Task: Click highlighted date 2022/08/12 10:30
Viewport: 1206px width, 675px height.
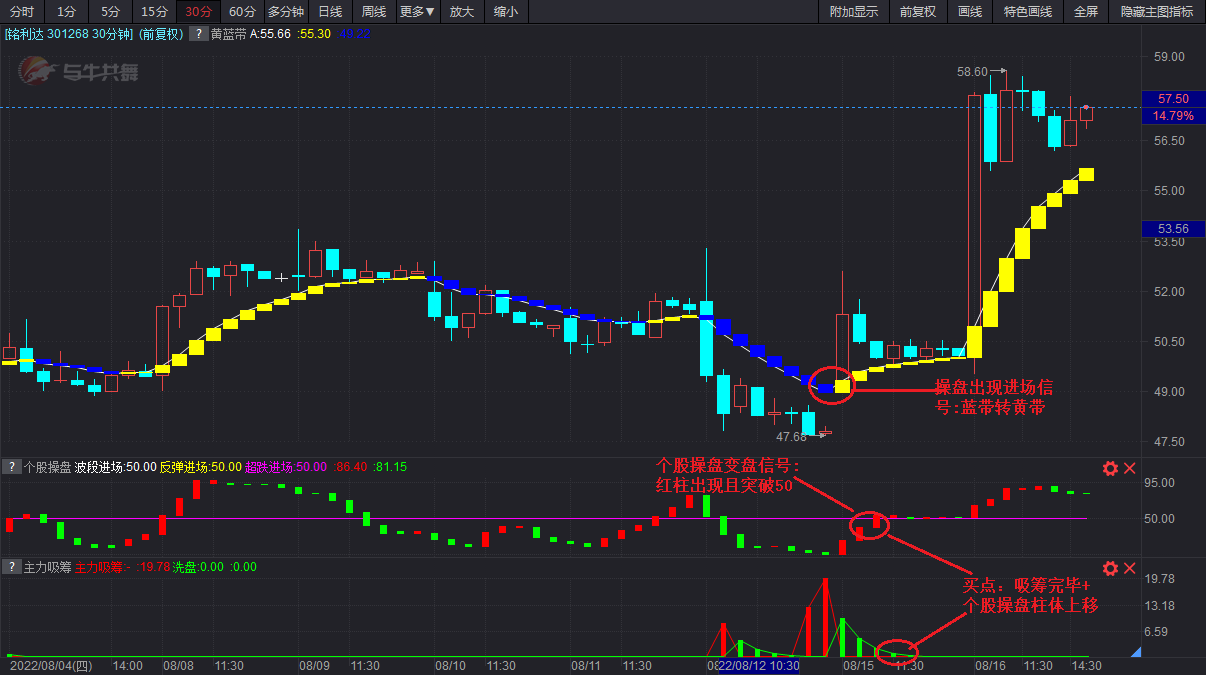Action: coord(758,665)
